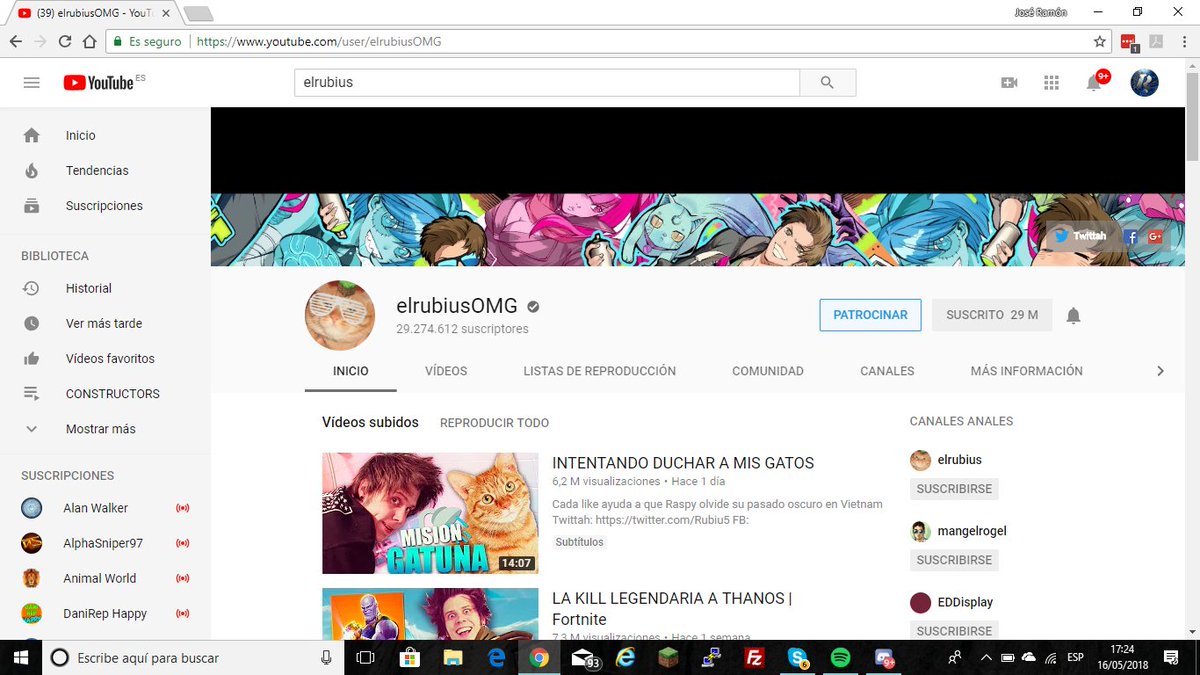Image resolution: width=1200 pixels, height=675 pixels.
Task: Click elrubiusOMG channel avatar
Action: click(x=340, y=316)
